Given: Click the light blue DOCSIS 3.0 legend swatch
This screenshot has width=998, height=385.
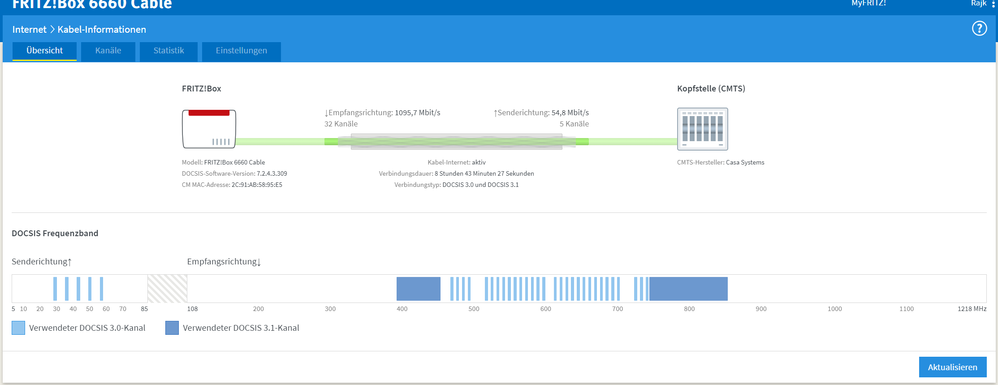Looking at the screenshot, I should pos(18,328).
